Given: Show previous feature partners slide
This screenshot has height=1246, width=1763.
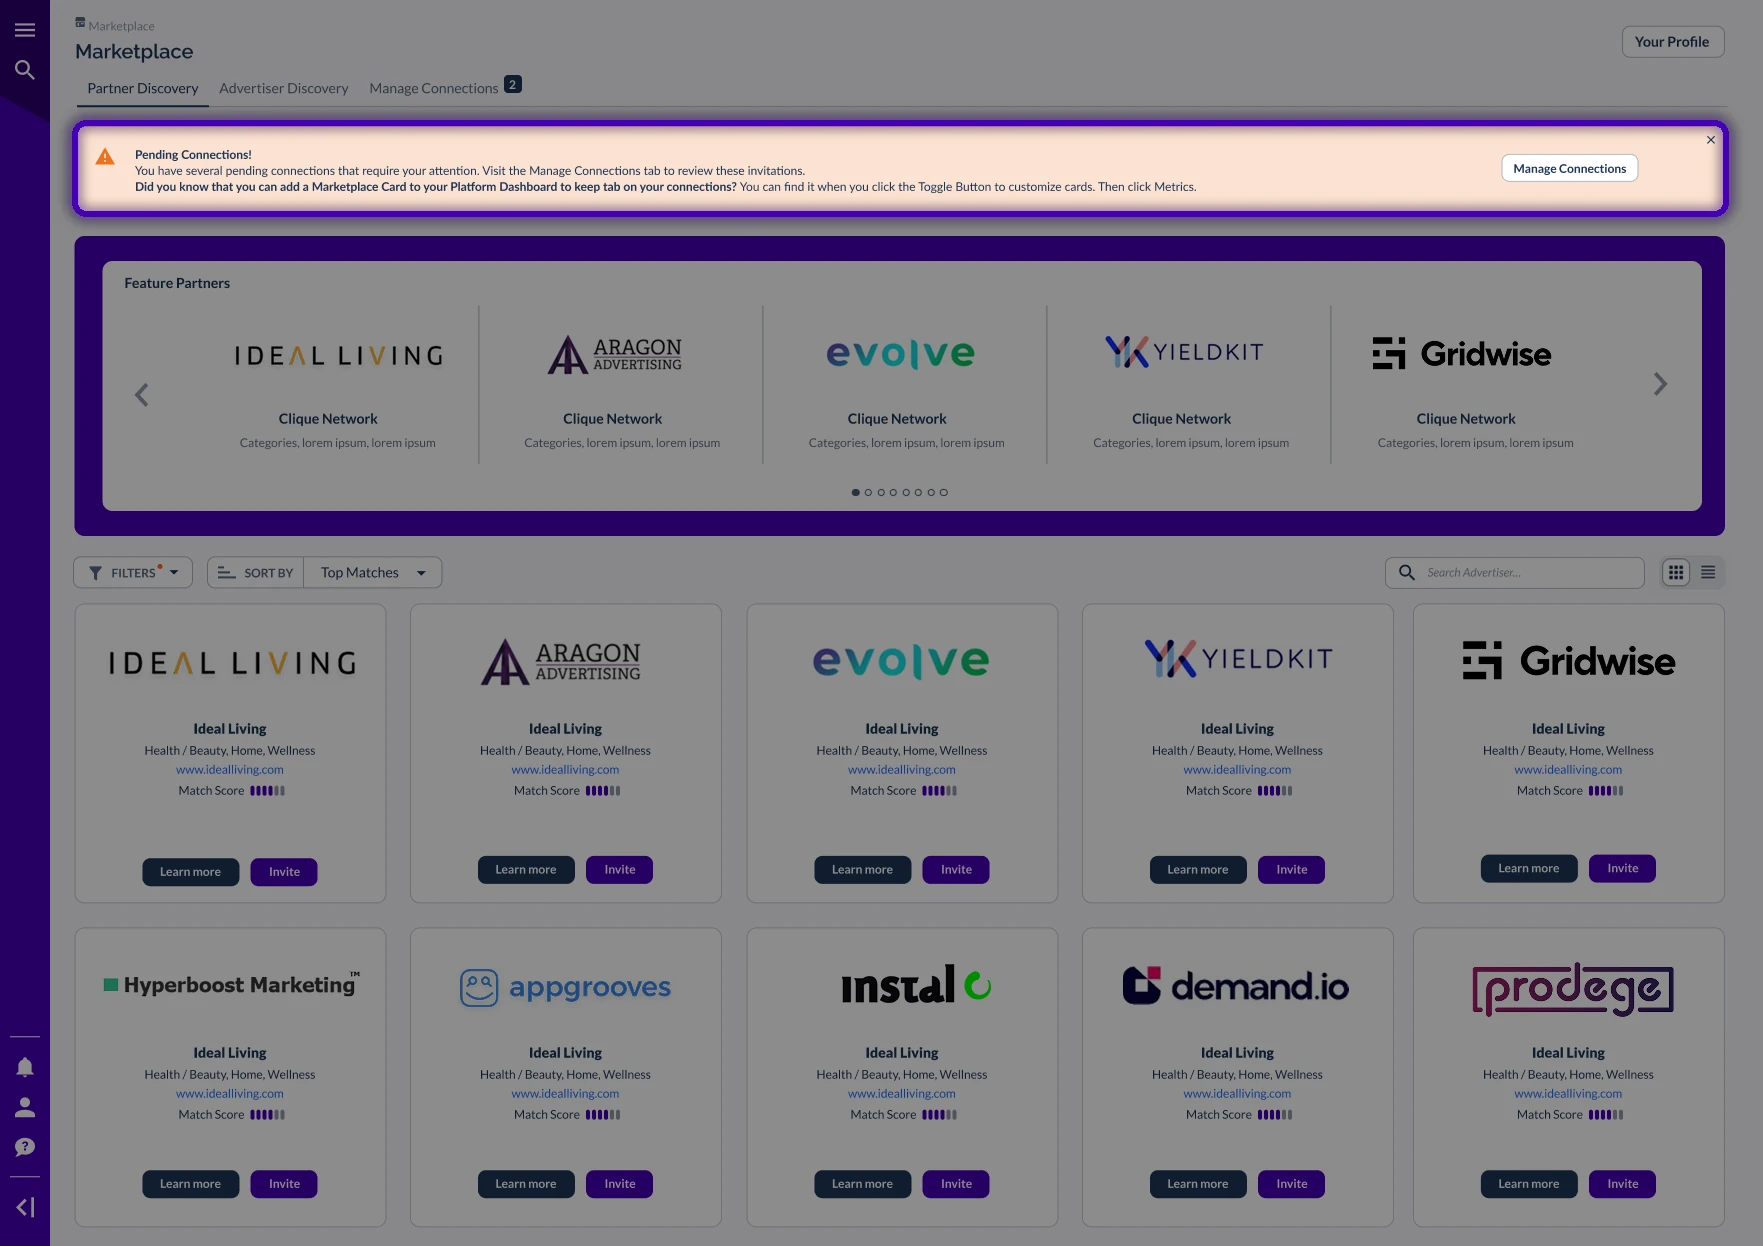Looking at the screenshot, I should point(142,395).
